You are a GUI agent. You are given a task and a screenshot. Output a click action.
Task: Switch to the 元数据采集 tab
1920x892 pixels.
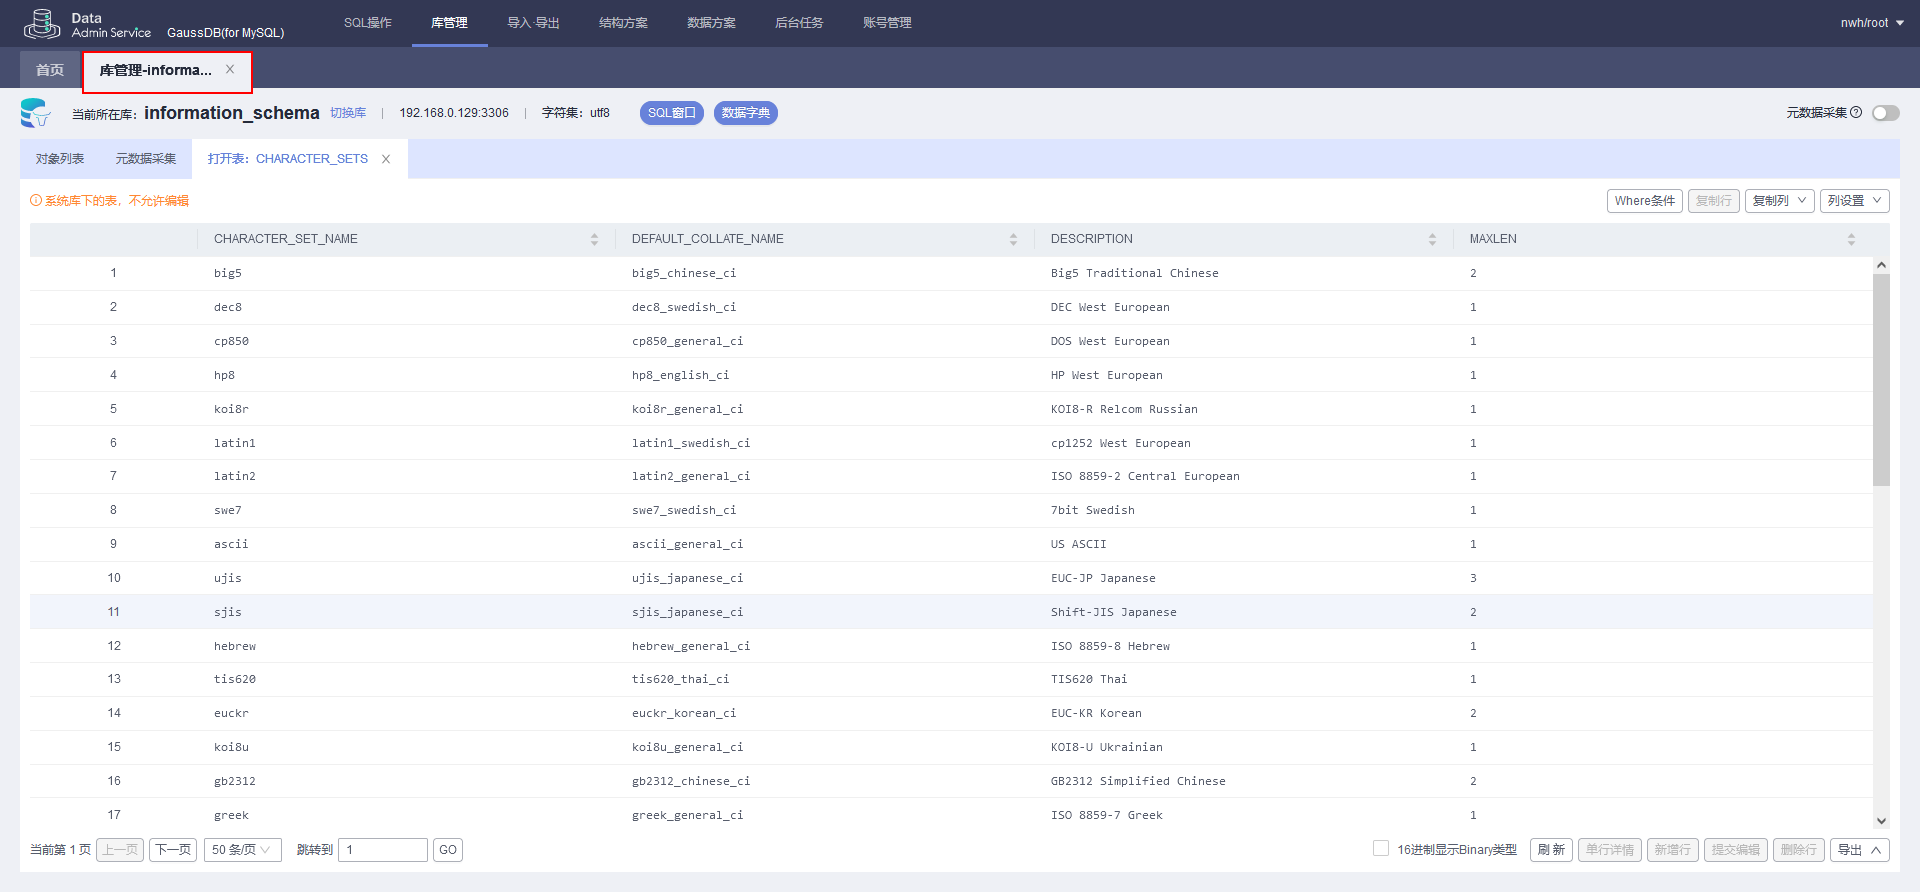(145, 159)
